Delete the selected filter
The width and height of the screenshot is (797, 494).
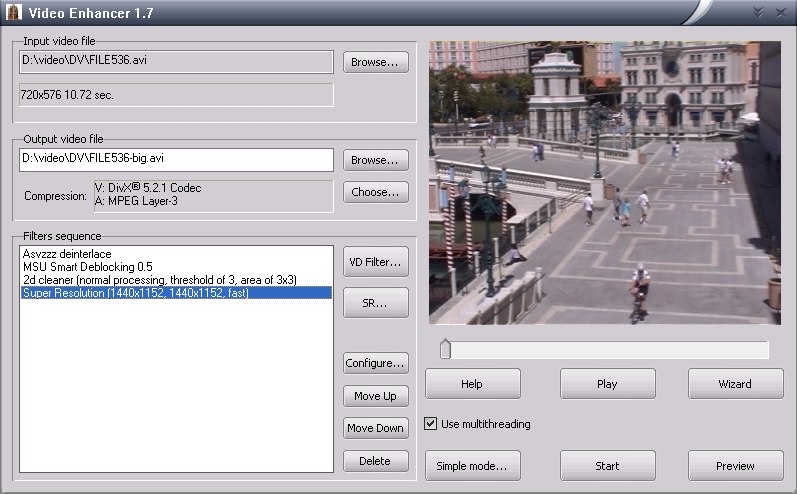coord(376,461)
